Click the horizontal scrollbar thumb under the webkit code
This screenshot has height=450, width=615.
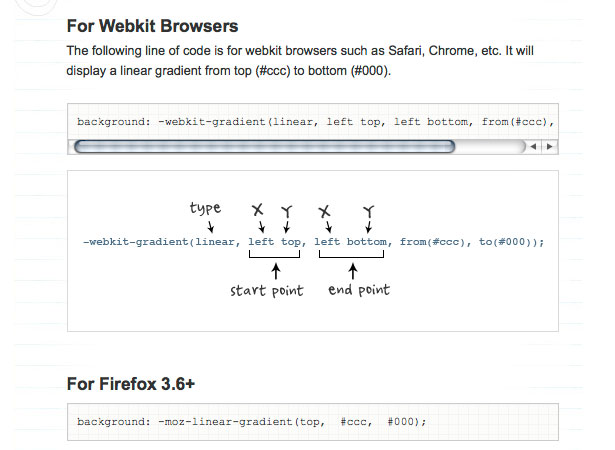[264, 147]
